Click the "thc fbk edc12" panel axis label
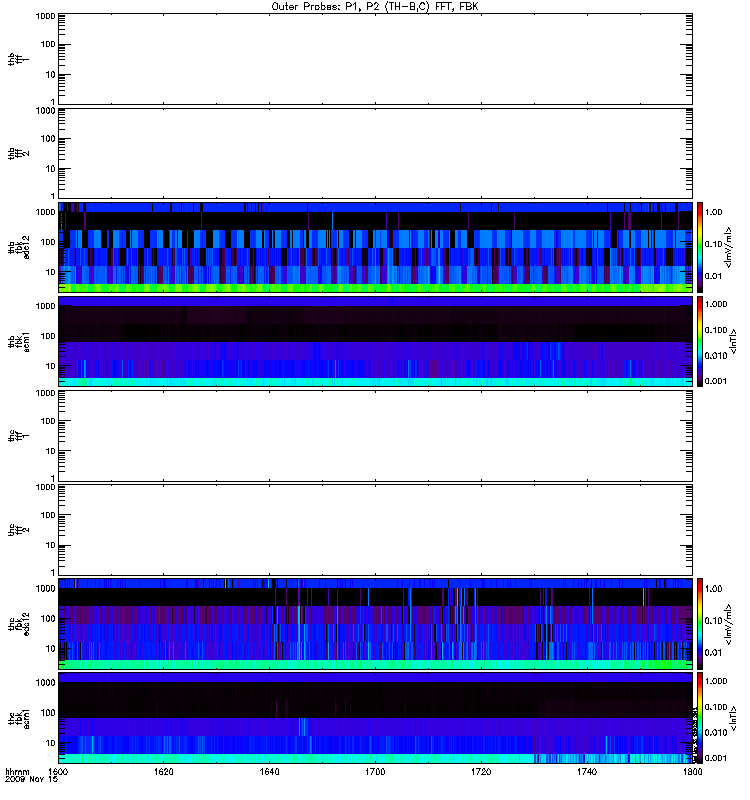This screenshot has width=750, height=800. 18,623
